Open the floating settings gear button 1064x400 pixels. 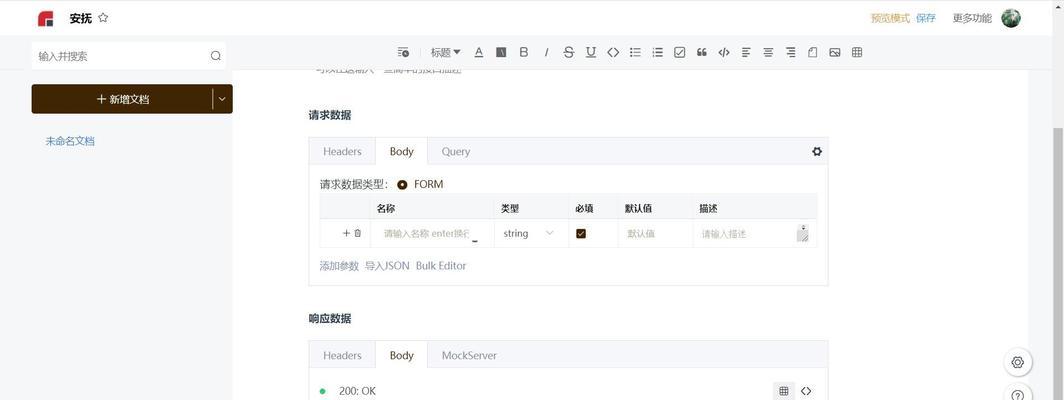pos(1017,362)
